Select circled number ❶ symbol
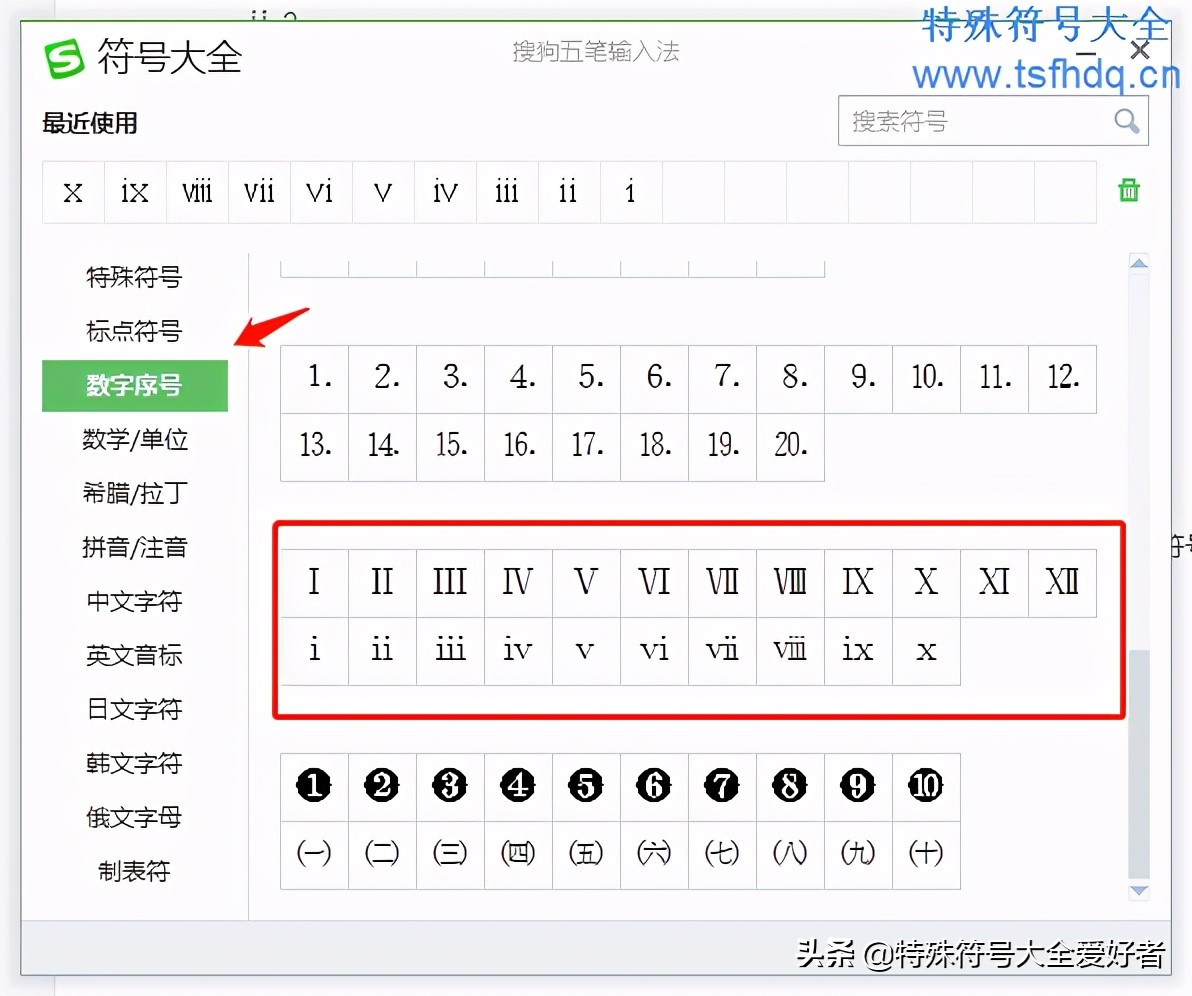 313,786
